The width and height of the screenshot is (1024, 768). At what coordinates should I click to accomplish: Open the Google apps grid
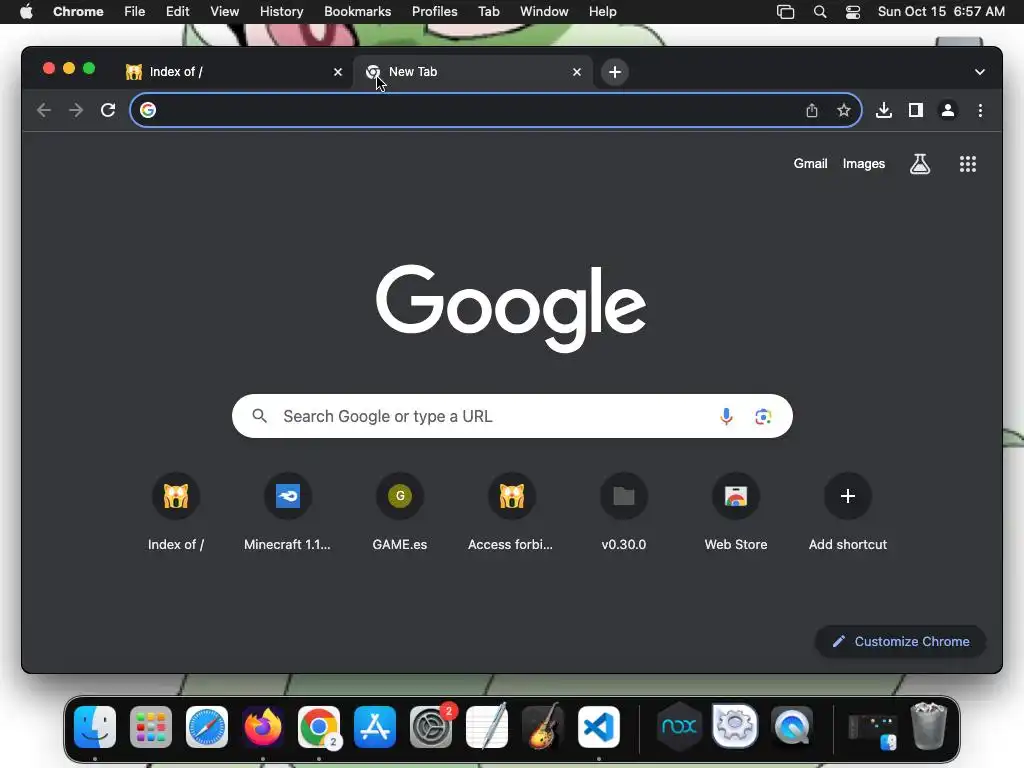coord(968,164)
